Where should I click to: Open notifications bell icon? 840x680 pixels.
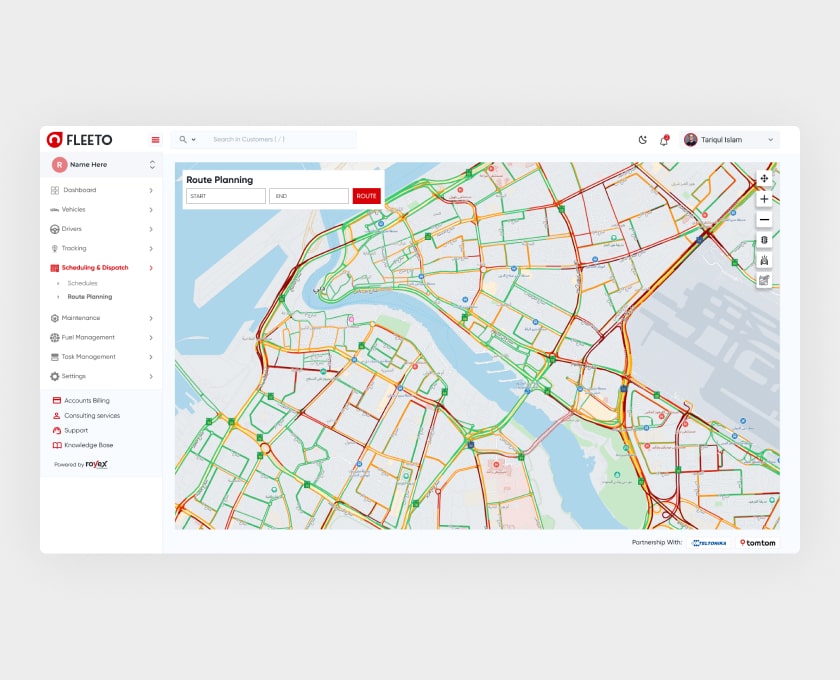(663, 140)
